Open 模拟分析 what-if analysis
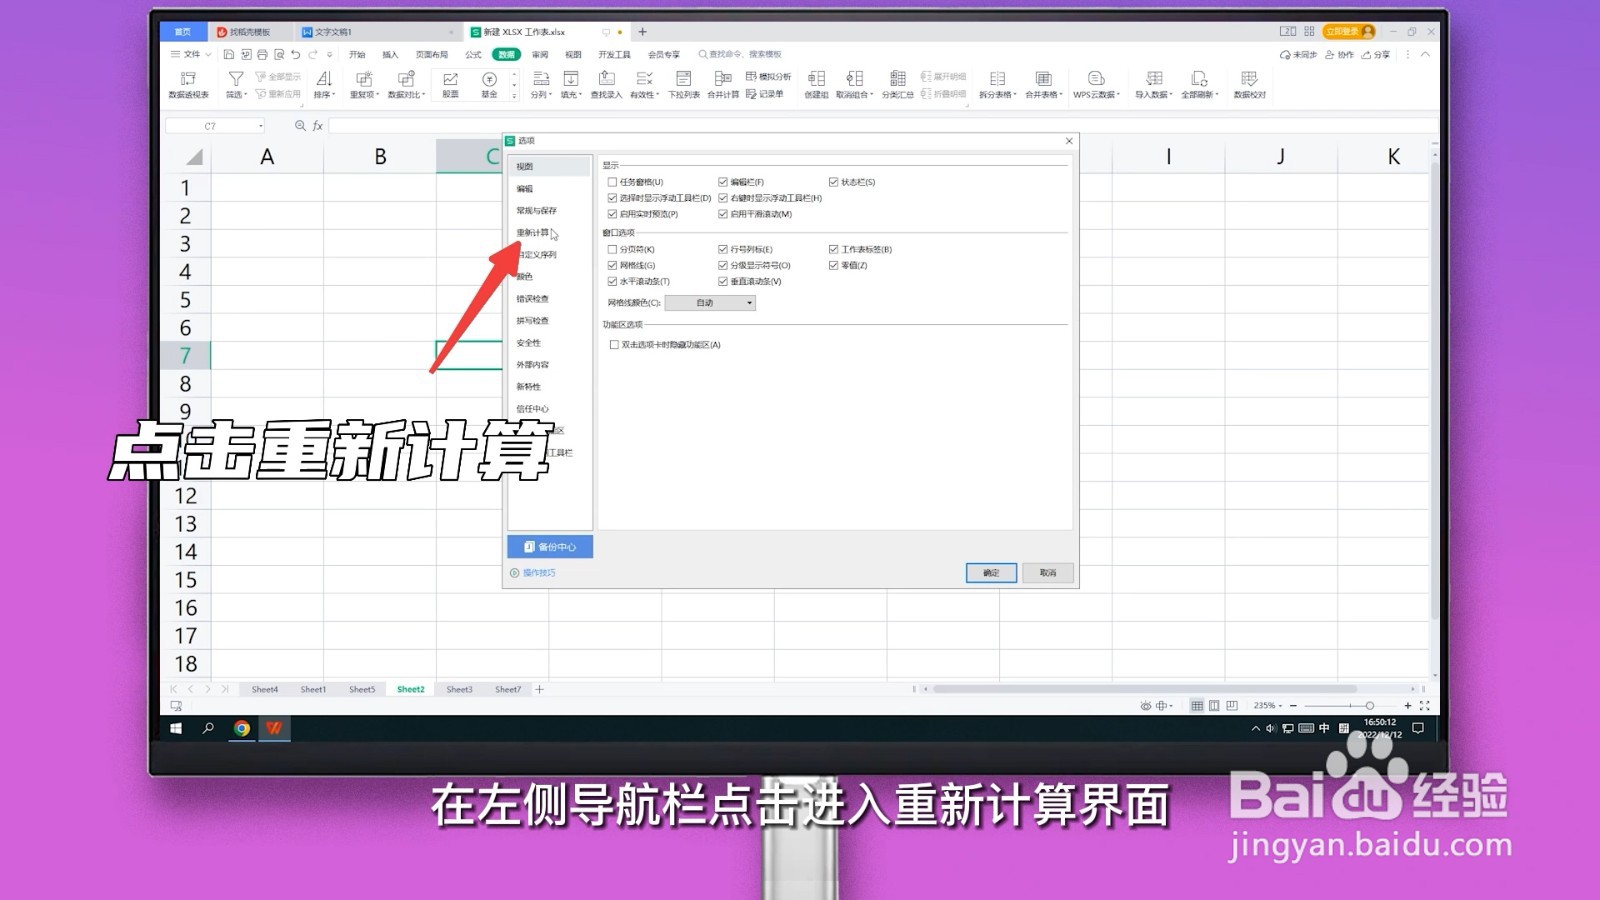Viewport: 1600px width, 900px height. click(768, 76)
